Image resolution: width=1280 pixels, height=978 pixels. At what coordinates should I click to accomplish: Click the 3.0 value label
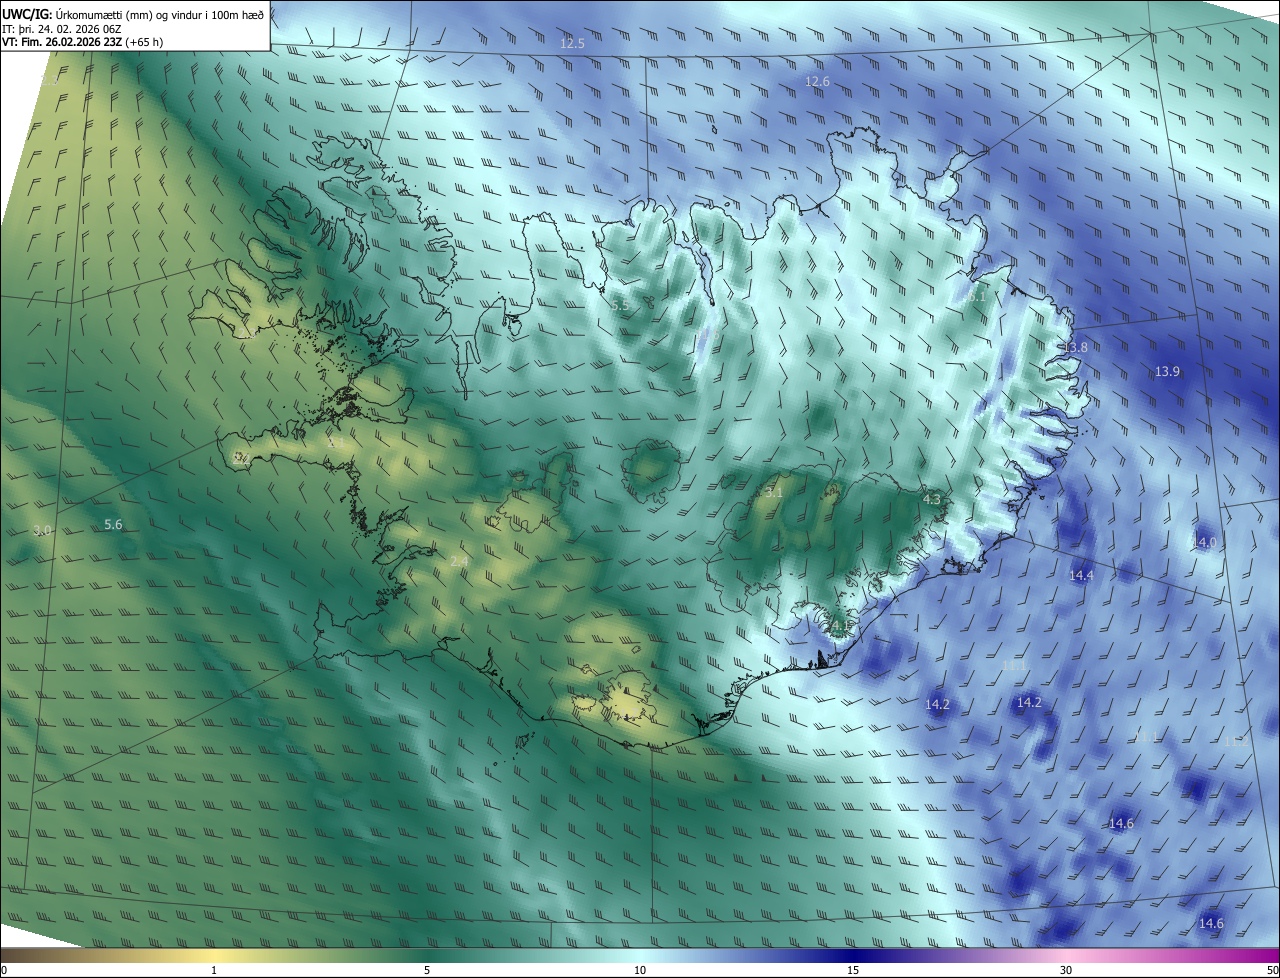pos(41,529)
